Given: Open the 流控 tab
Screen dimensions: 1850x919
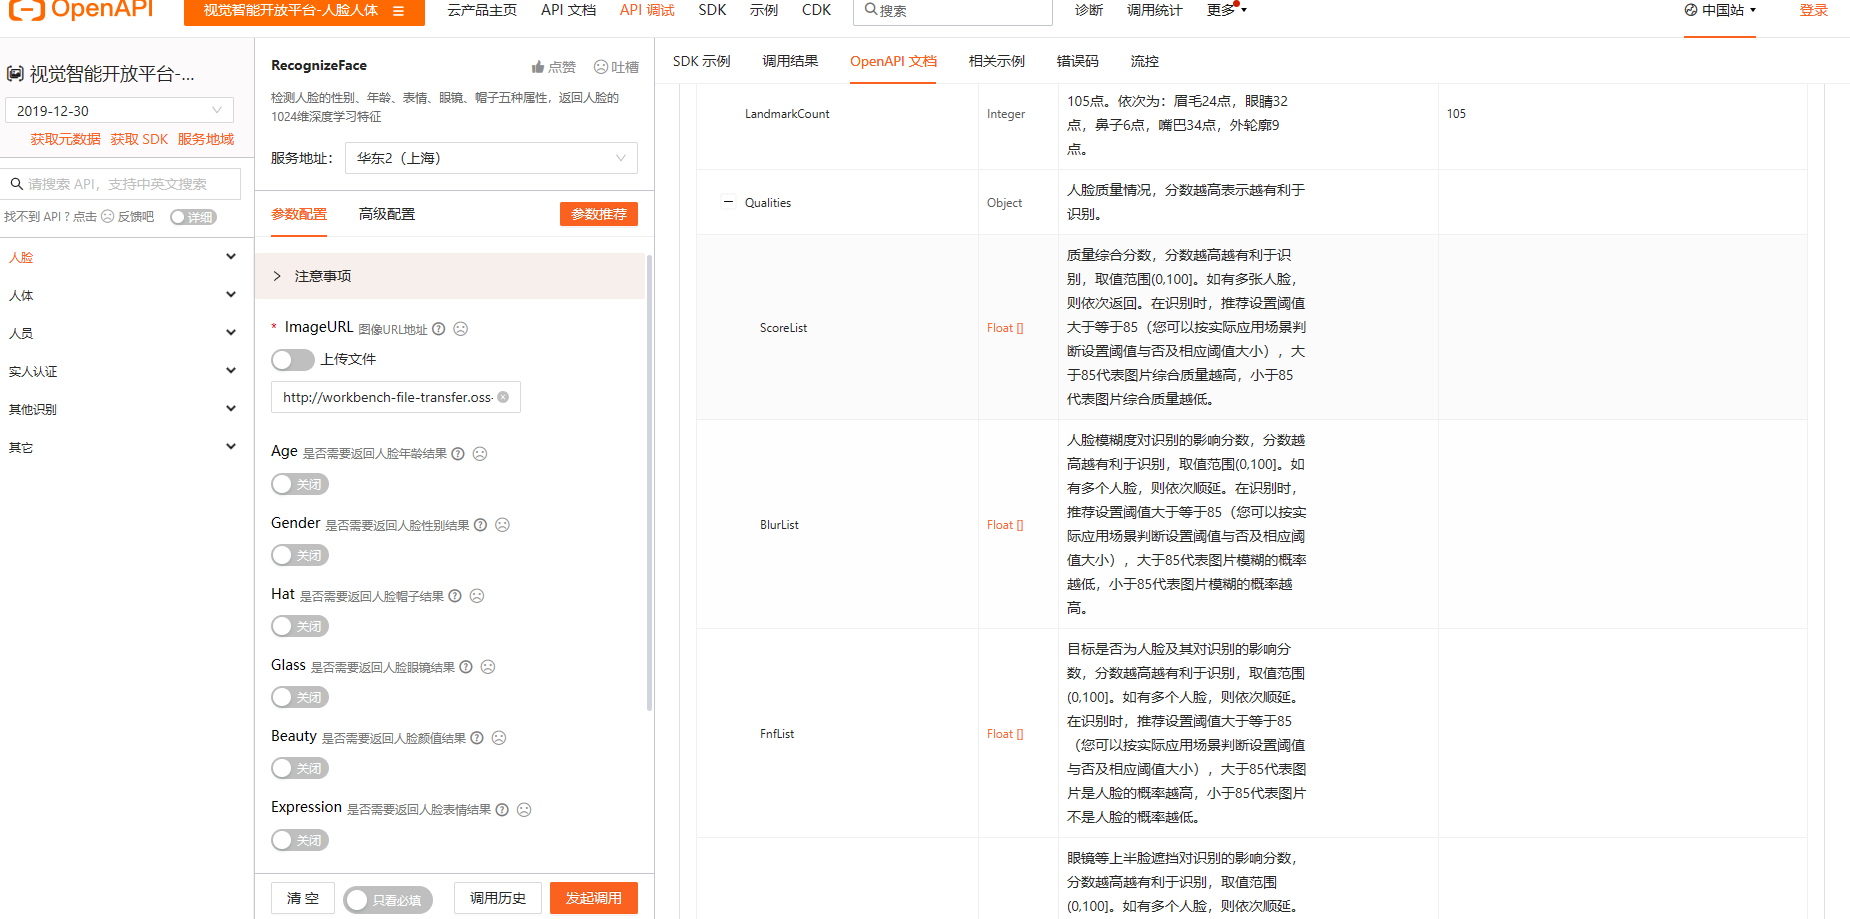Looking at the screenshot, I should [x=1145, y=61].
